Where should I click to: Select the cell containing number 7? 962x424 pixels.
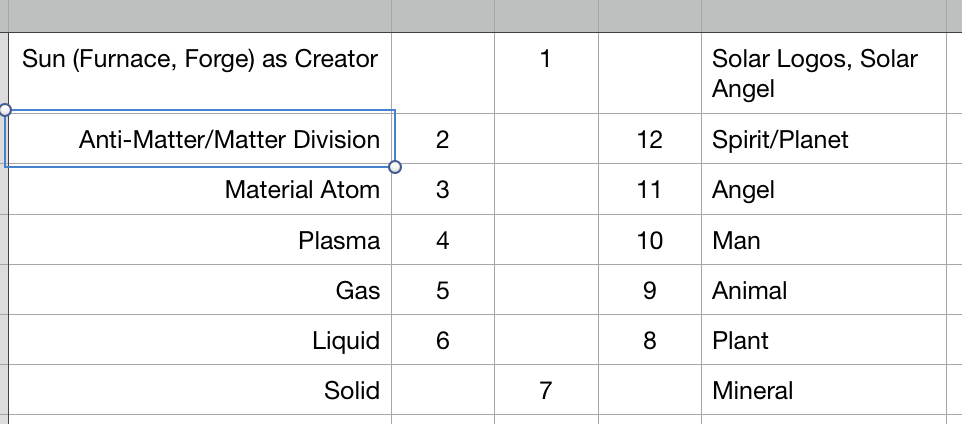[545, 391]
